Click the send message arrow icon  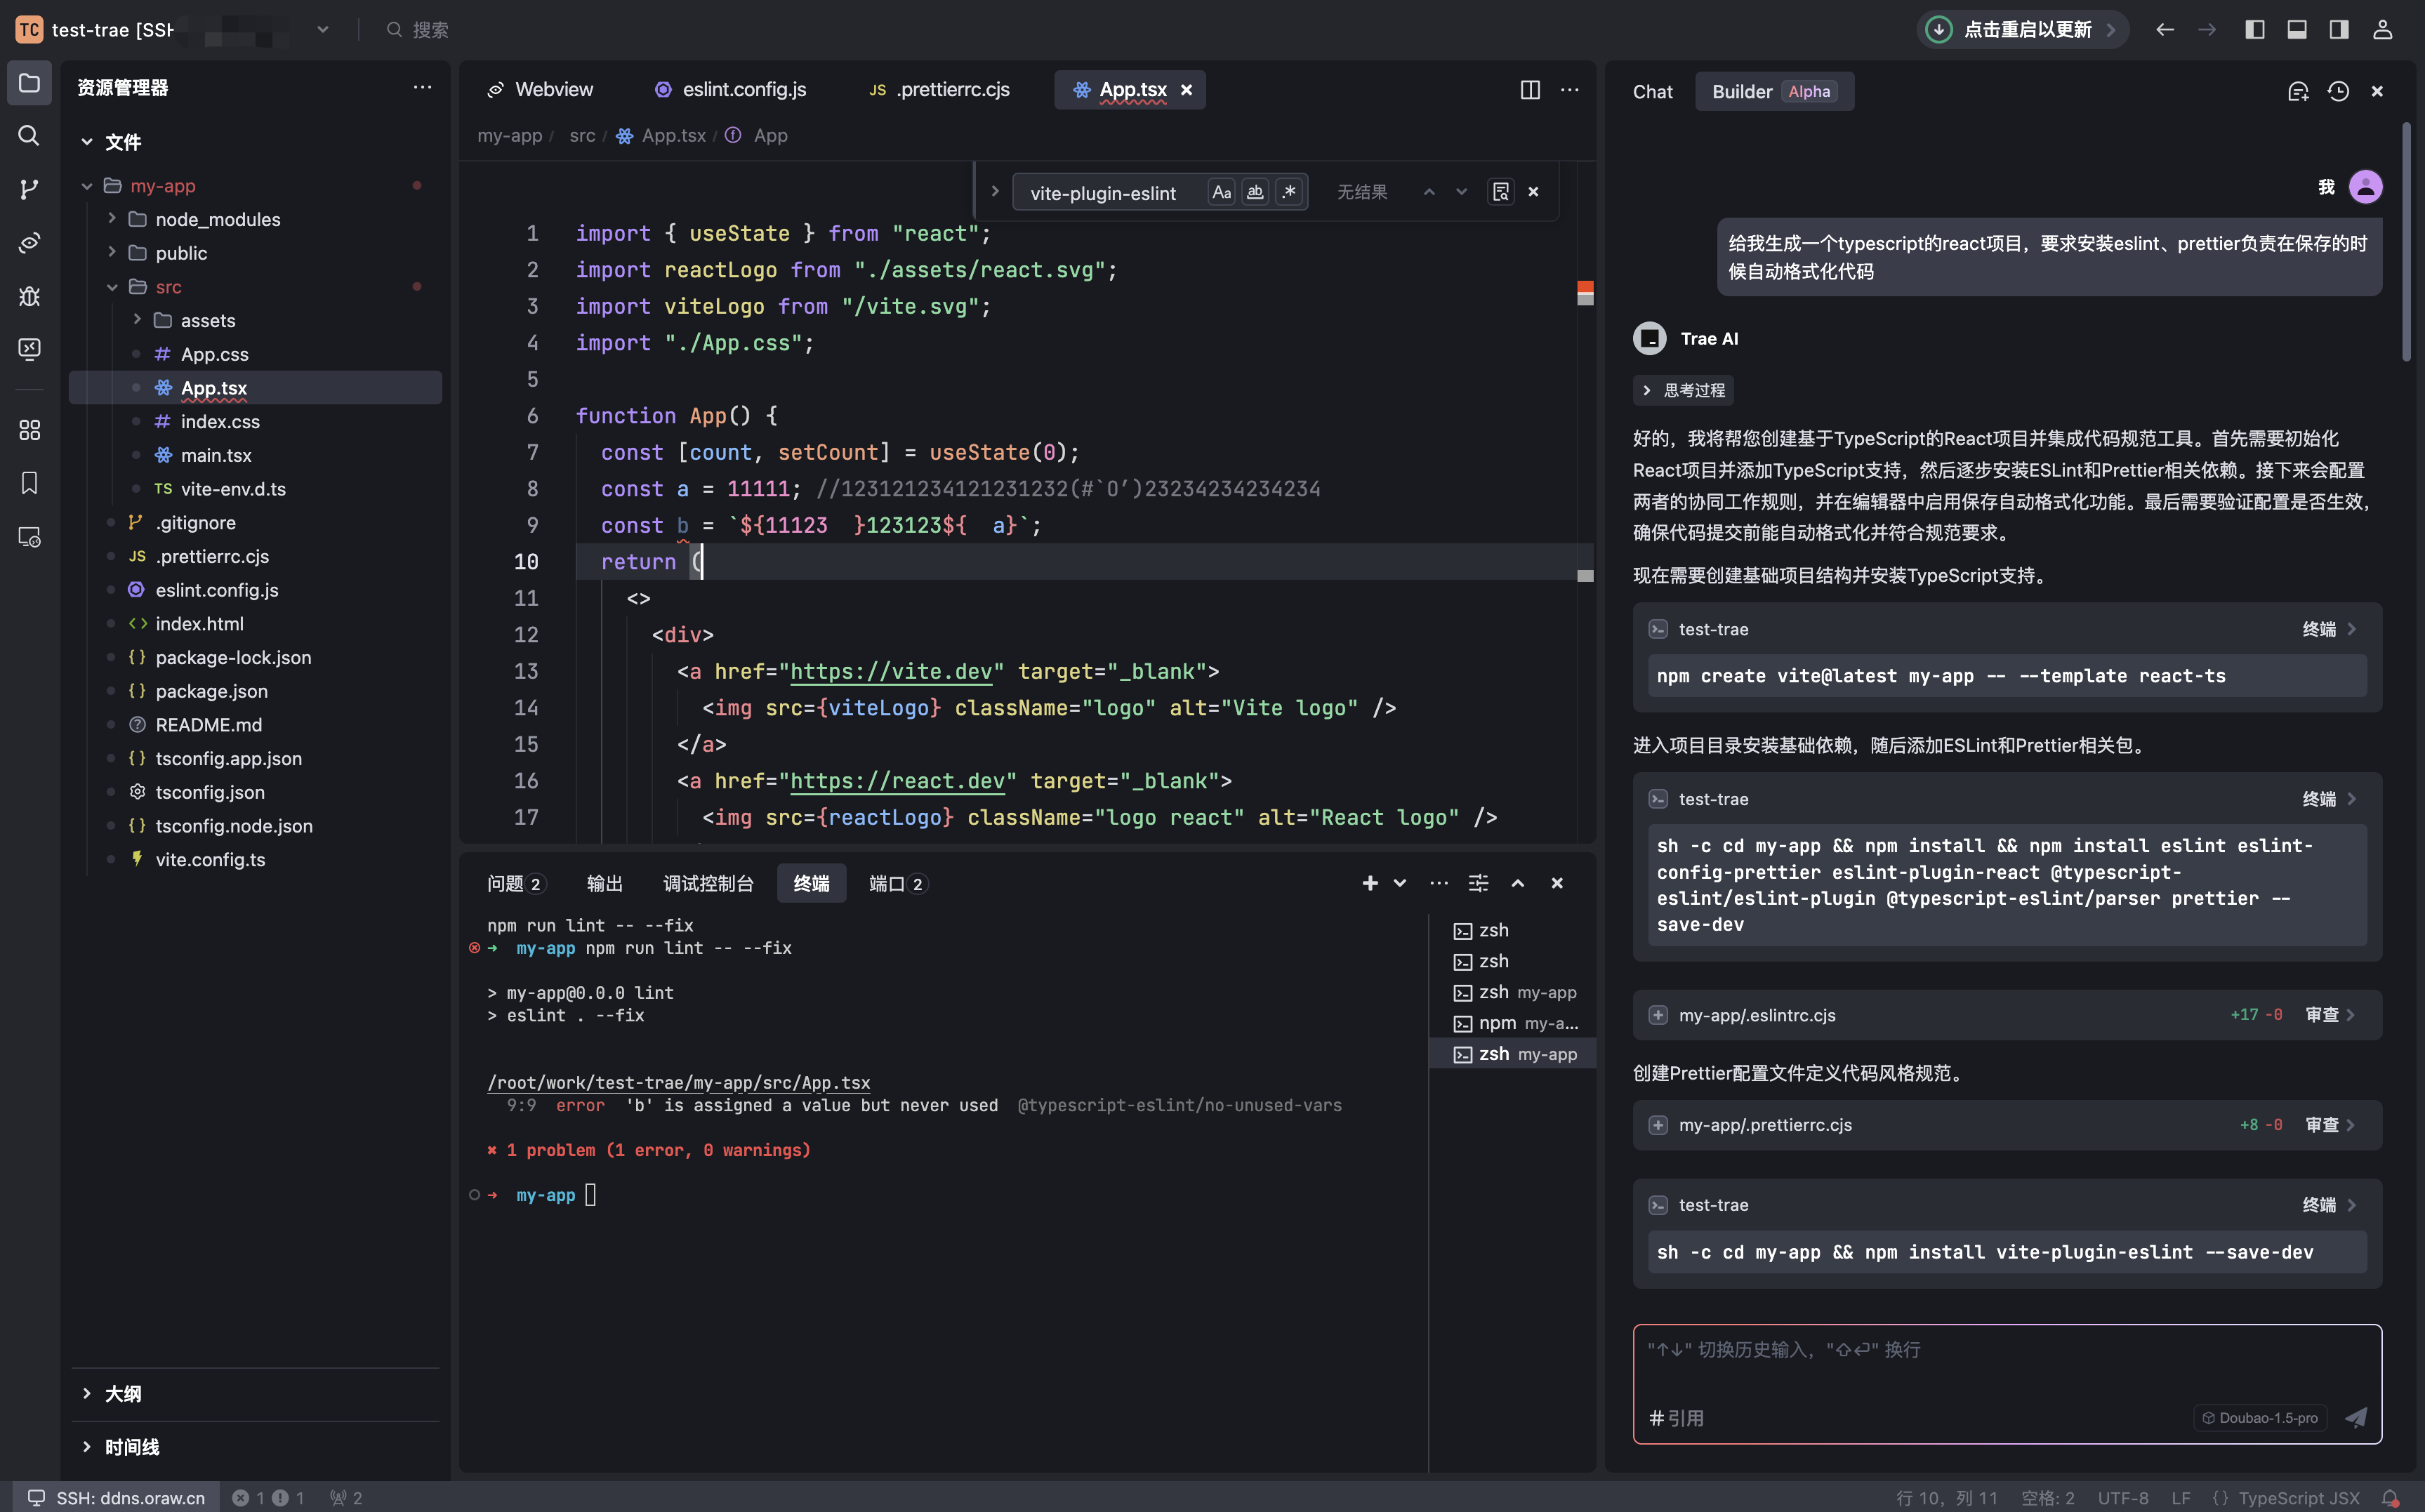pos(2355,1417)
